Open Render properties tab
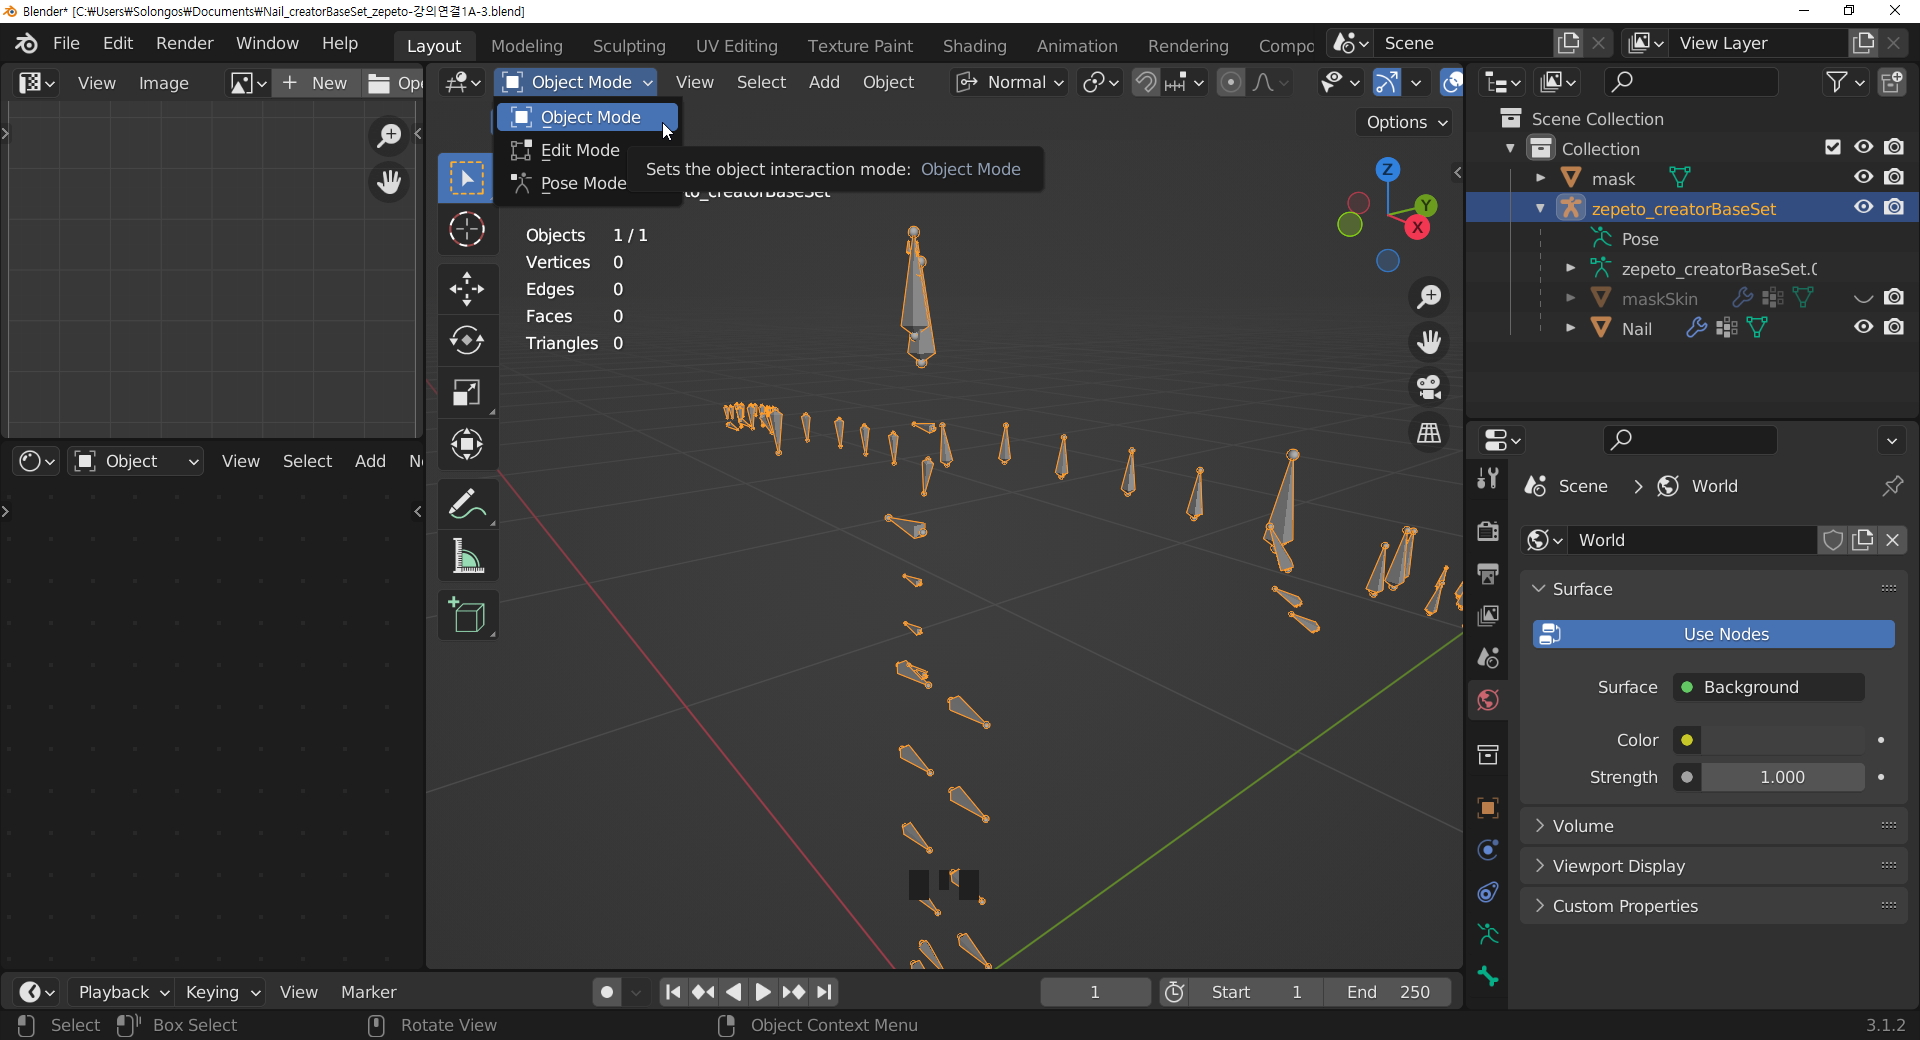Viewport: 1920px width, 1040px height. (1488, 531)
